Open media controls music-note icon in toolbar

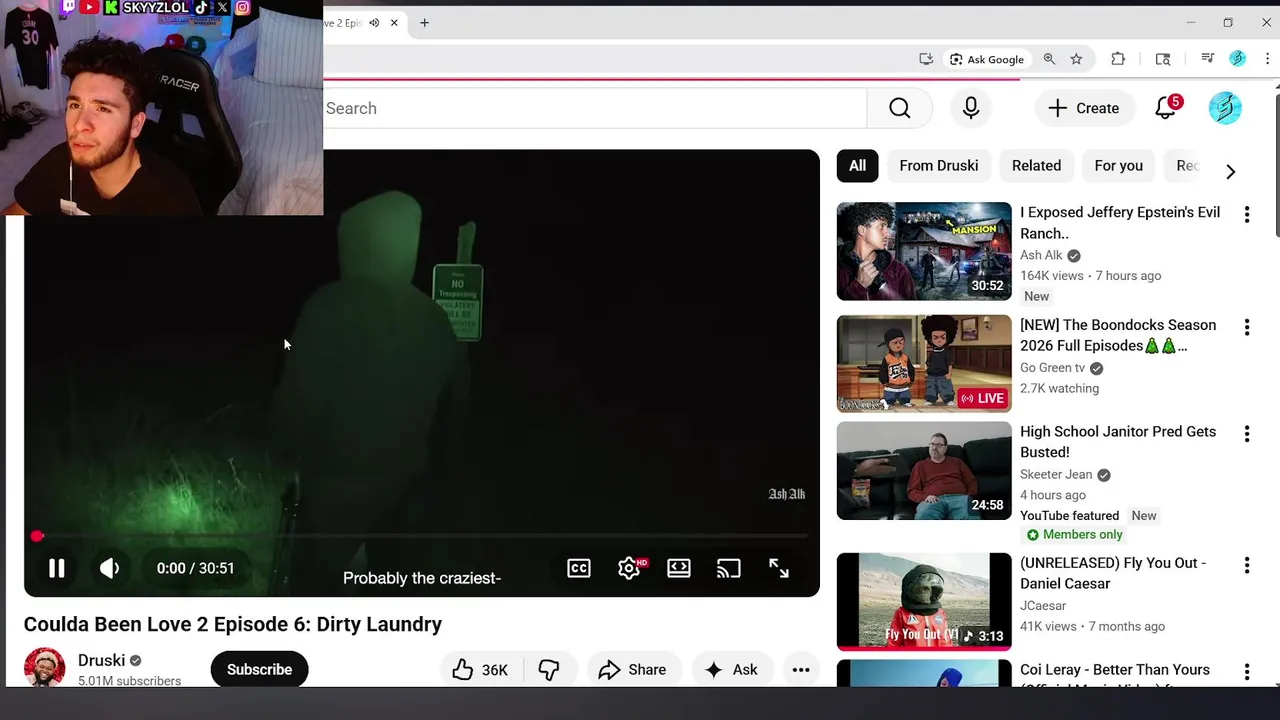(x=1208, y=59)
